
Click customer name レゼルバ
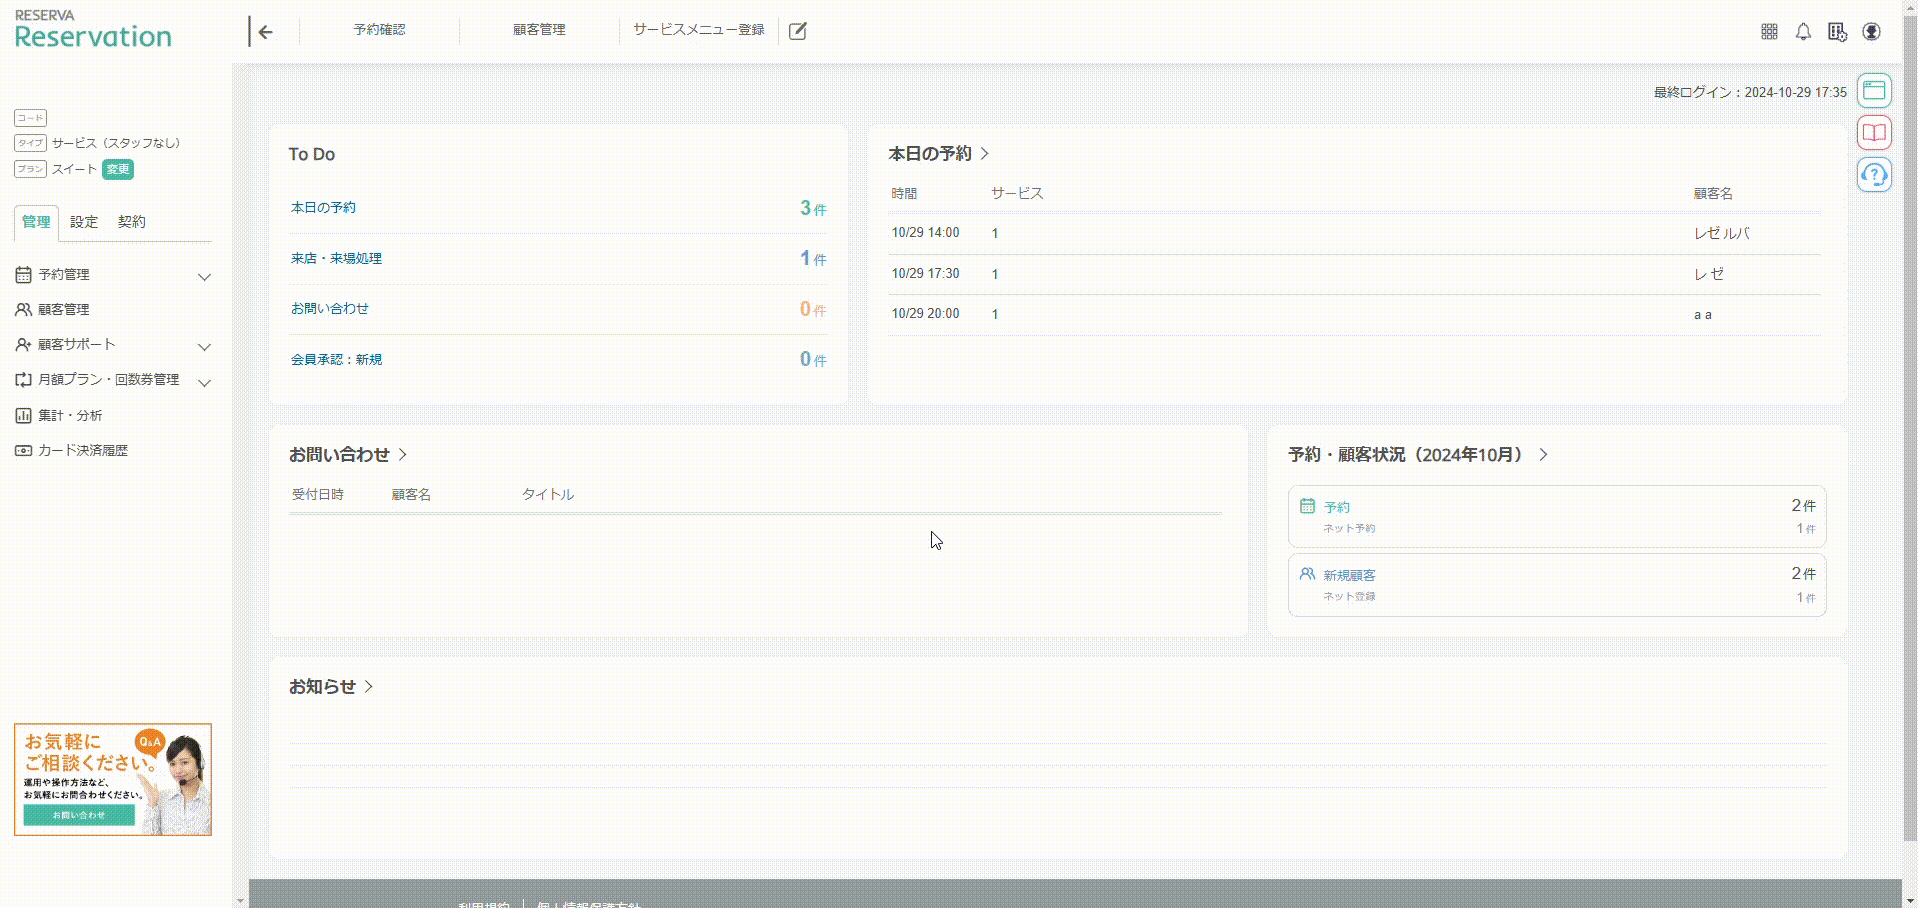tap(1722, 233)
